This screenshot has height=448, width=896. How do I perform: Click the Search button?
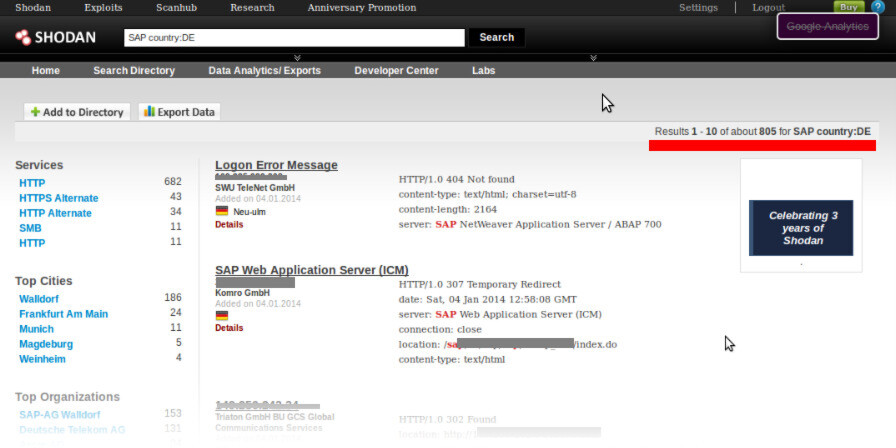pos(497,37)
